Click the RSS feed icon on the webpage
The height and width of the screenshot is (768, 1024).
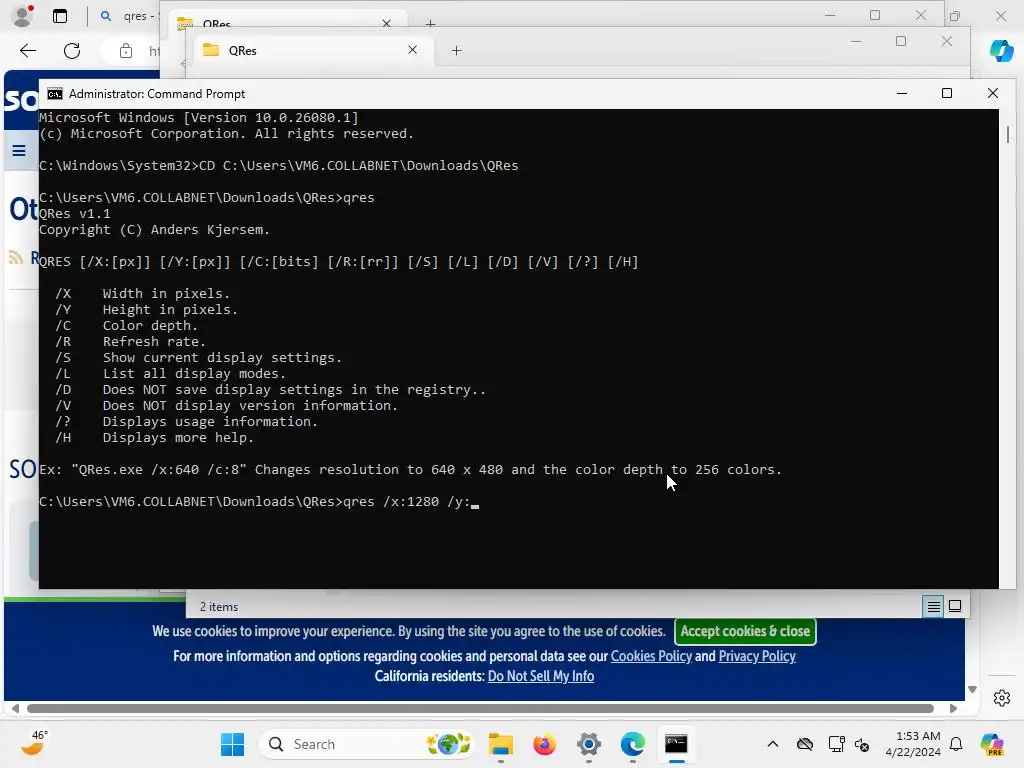16,257
